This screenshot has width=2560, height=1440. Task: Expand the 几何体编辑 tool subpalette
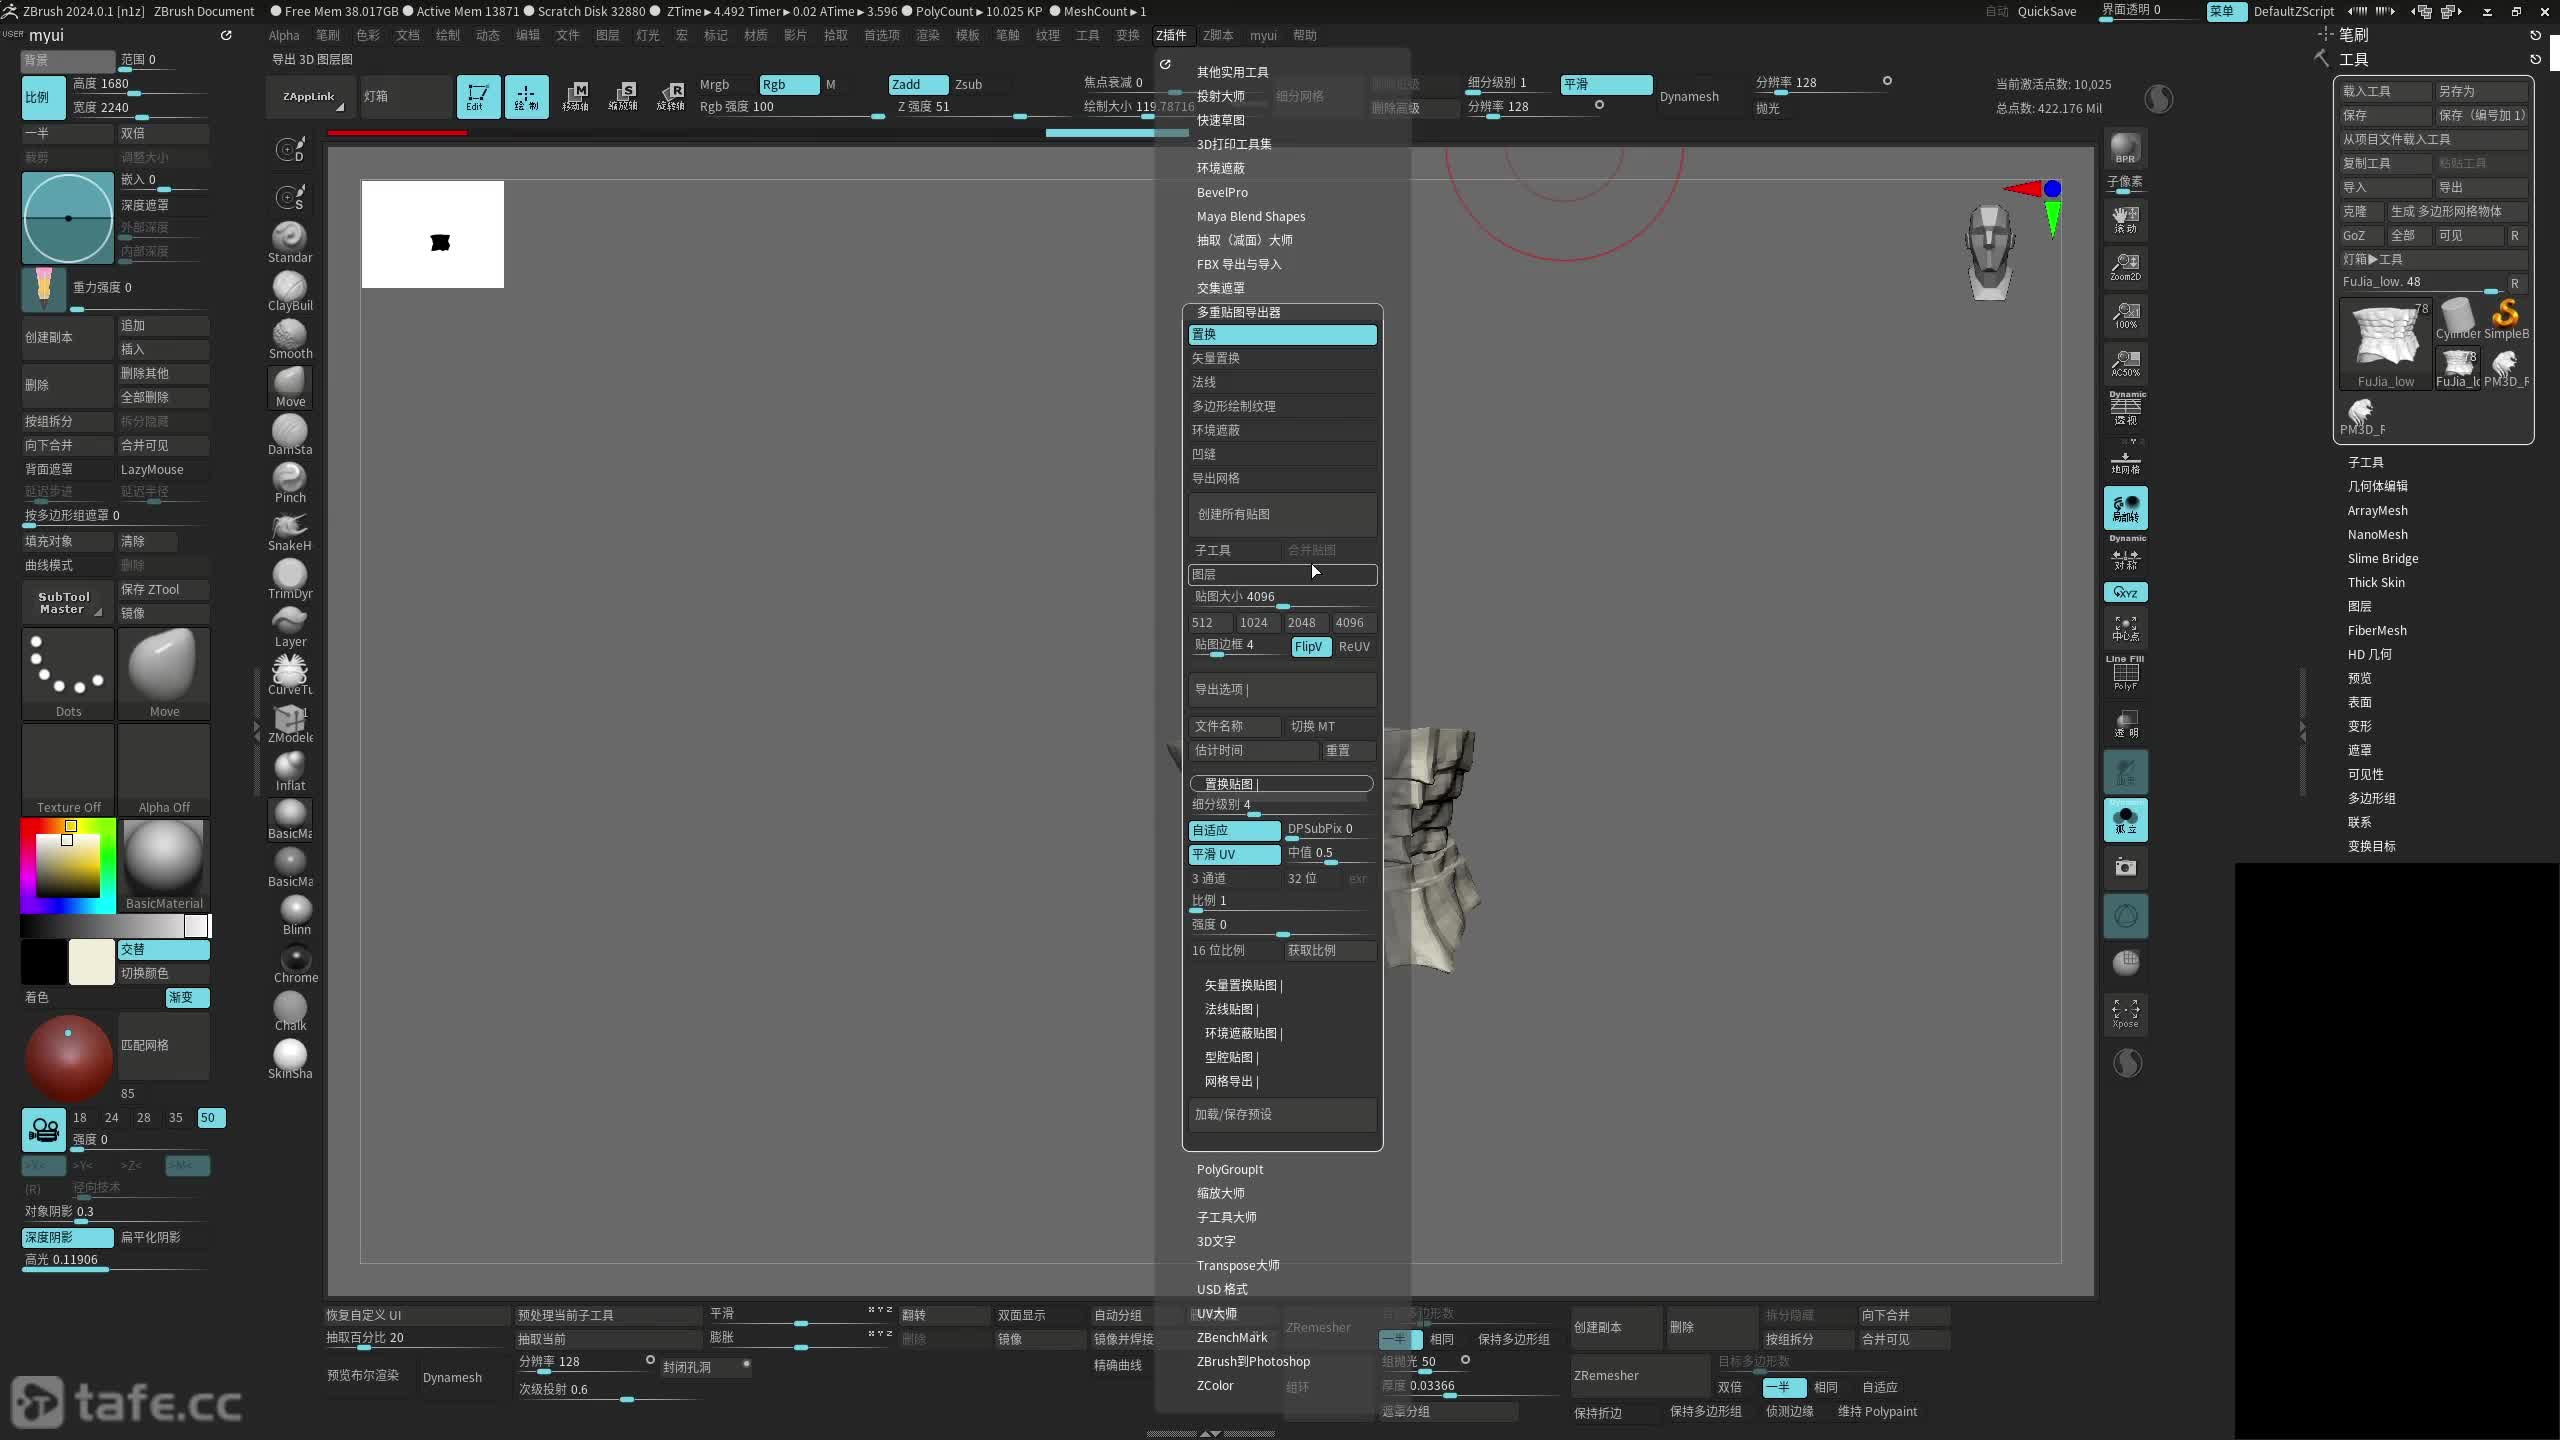tap(2377, 486)
